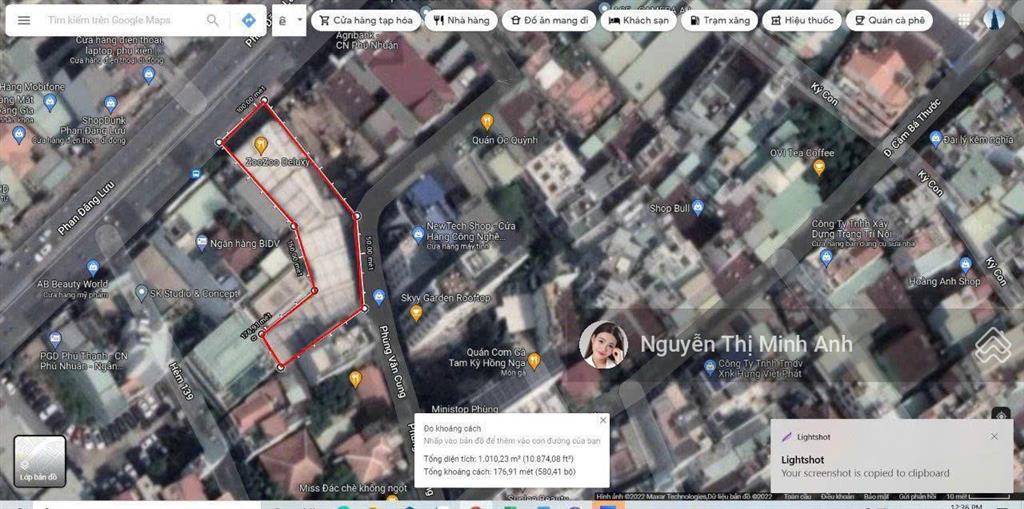Close the 'Đo khoảng cách' popup
Screen dimensions: 1024x509
[603, 420]
